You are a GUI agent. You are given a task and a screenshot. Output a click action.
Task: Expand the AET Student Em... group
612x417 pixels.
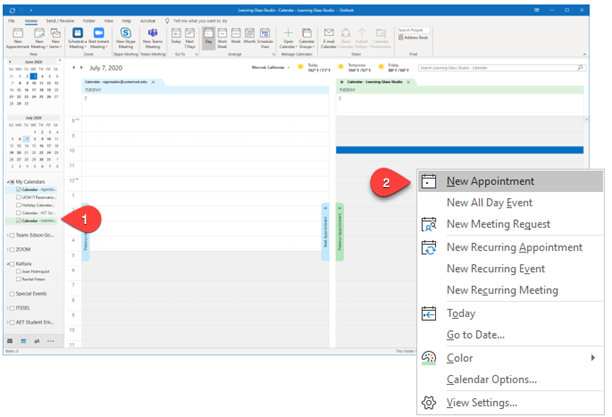pos(7,323)
